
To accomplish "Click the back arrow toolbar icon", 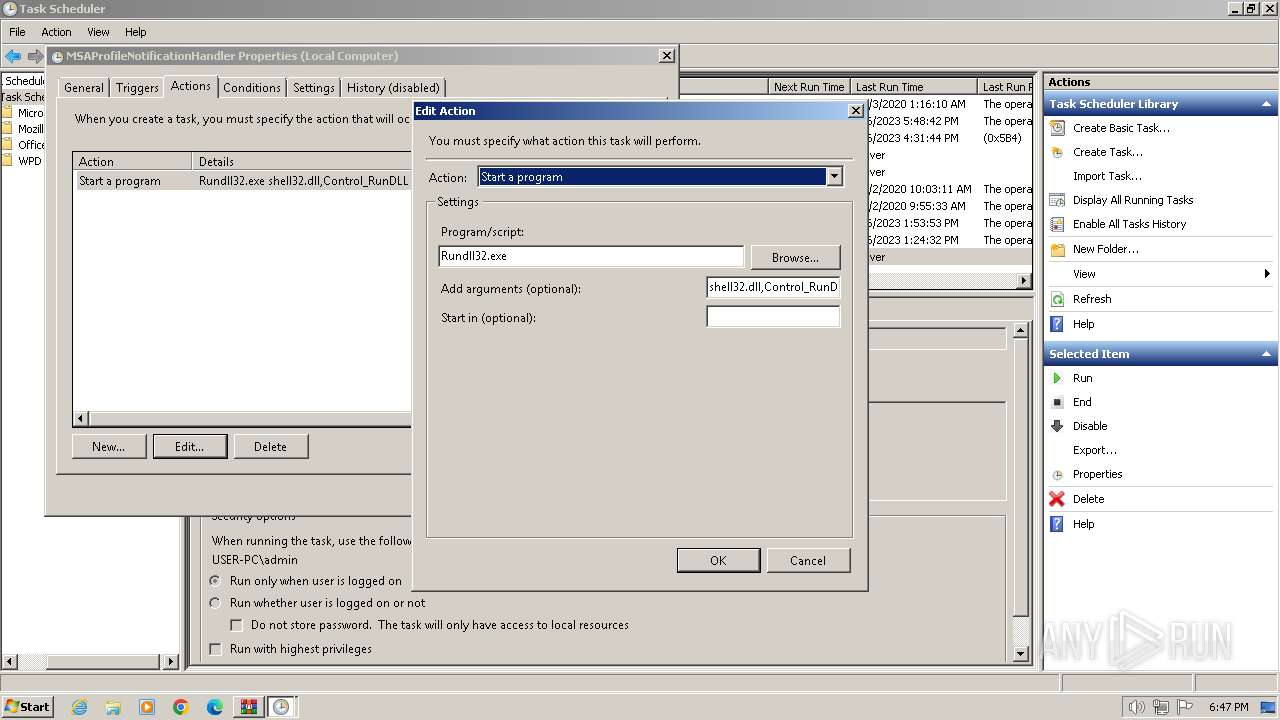I will click(x=13, y=57).
